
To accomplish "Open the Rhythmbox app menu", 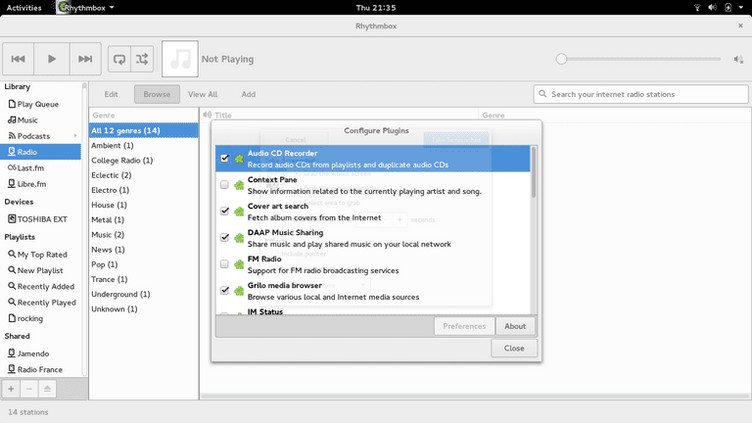I will pos(86,8).
